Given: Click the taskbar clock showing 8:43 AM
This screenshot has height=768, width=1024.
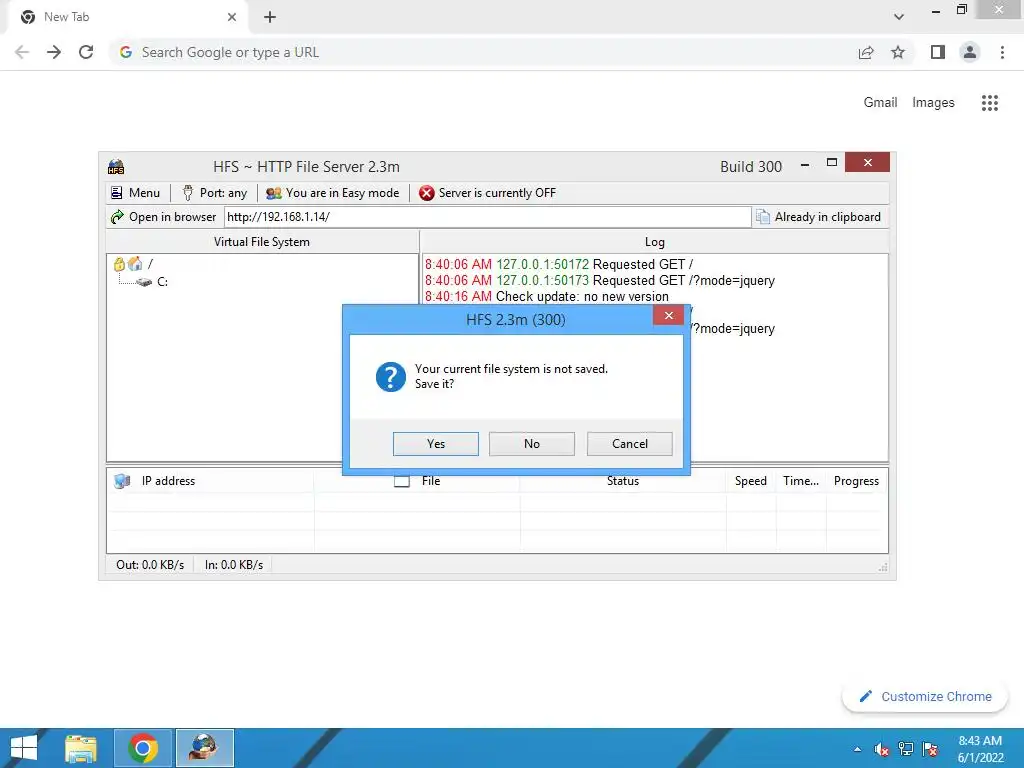Looking at the screenshot, I should pos(980,749).
